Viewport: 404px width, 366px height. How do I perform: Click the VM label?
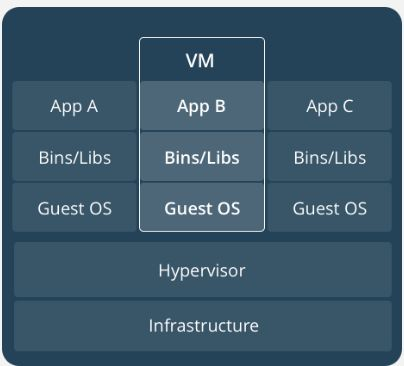coord(200,61)
